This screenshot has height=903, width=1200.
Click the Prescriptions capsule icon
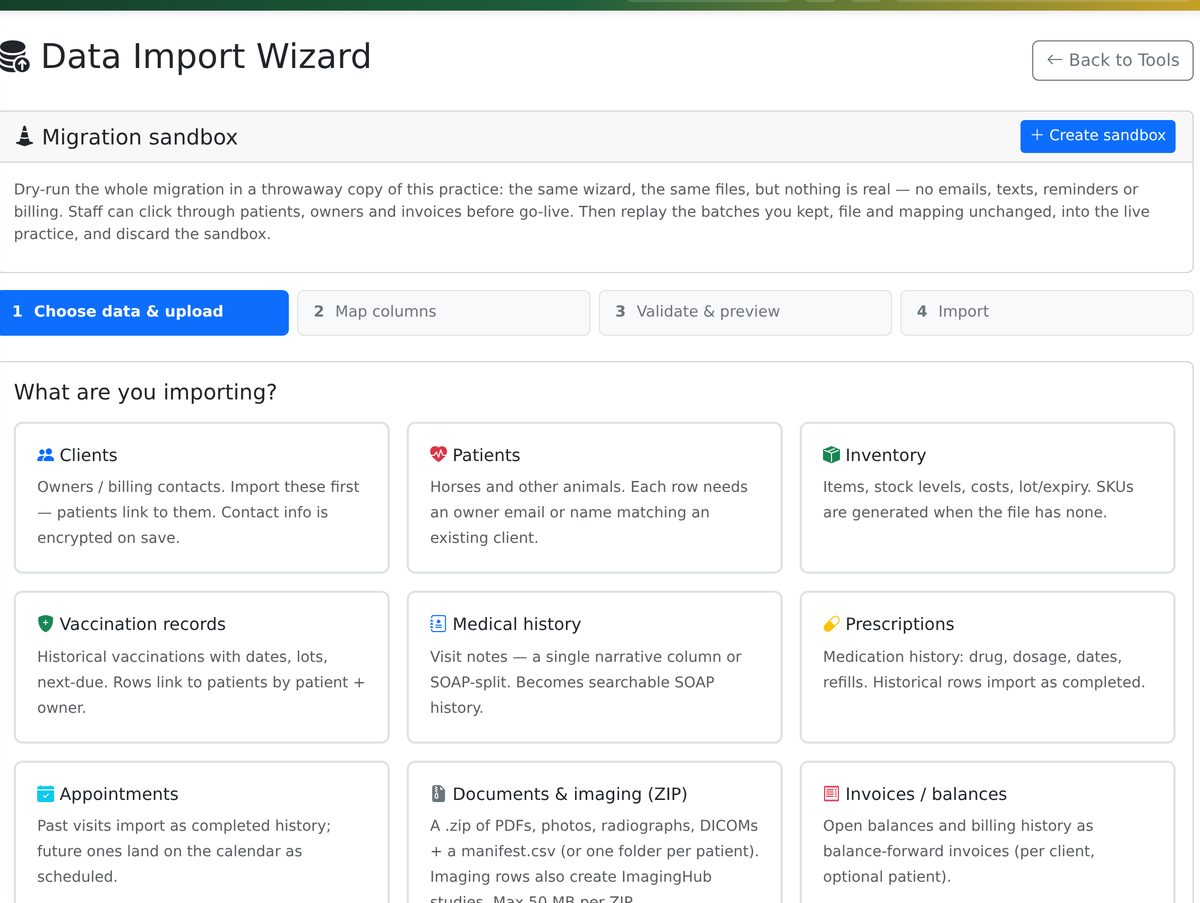tap(831, 624)
